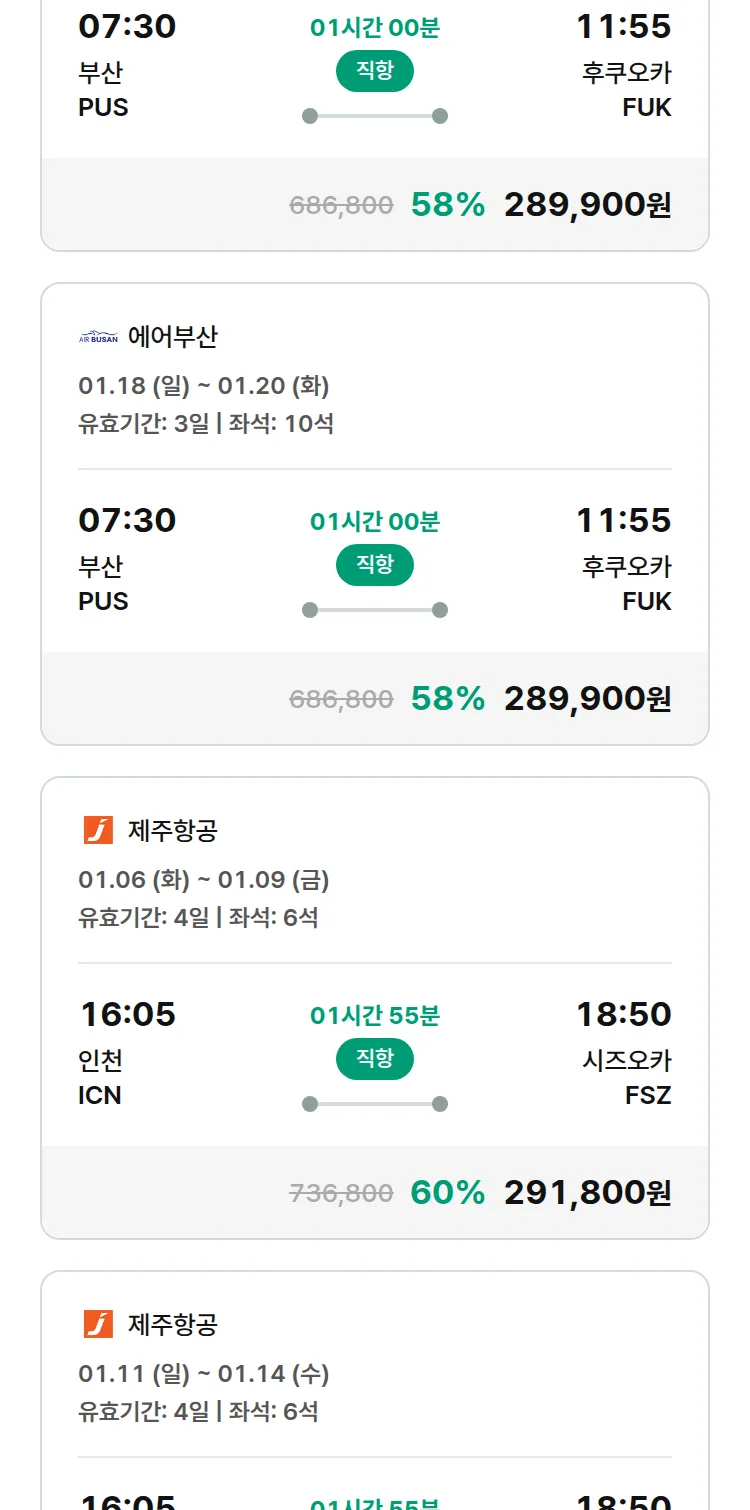
Task: Open the 에어부산 airline name
Action: coord(173,337)
